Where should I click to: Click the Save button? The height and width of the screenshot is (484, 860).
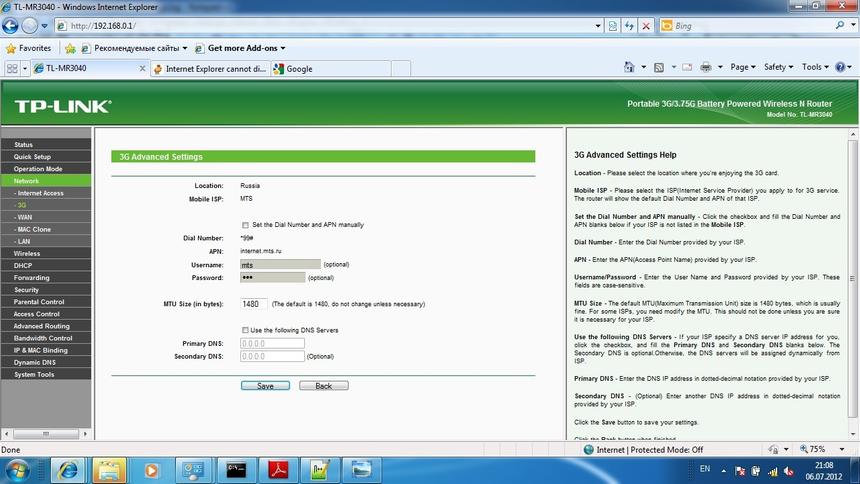[x=265, y=385]
